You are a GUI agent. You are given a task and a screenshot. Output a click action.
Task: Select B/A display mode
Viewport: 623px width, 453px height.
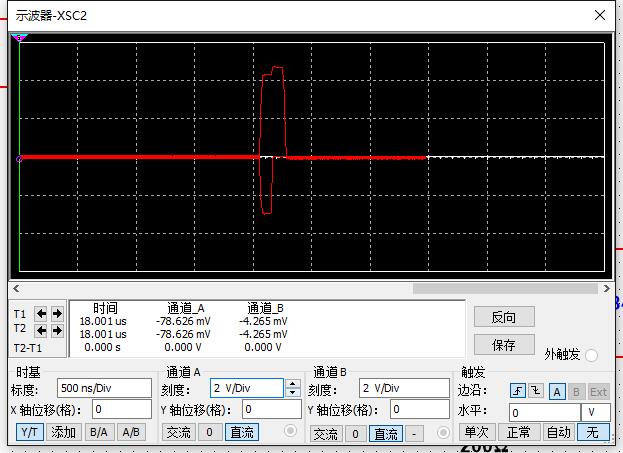tap(99, 432)
